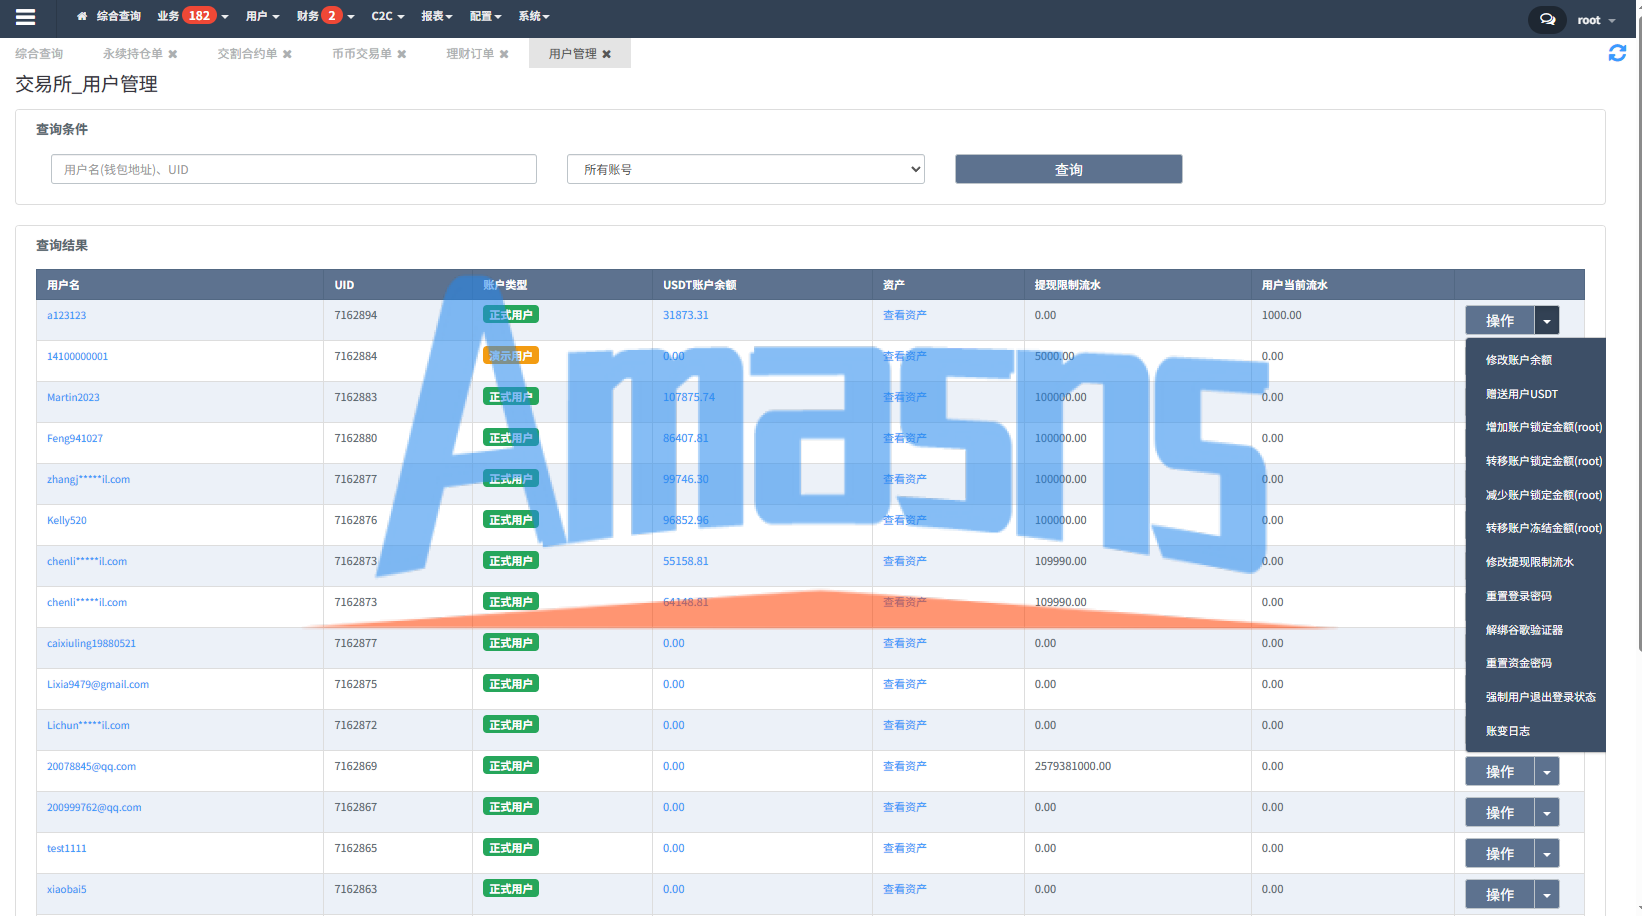This screenshot has width=1642, height=916.
Task: Close the 交割合约单 tab
Action: tap(287, 54)
